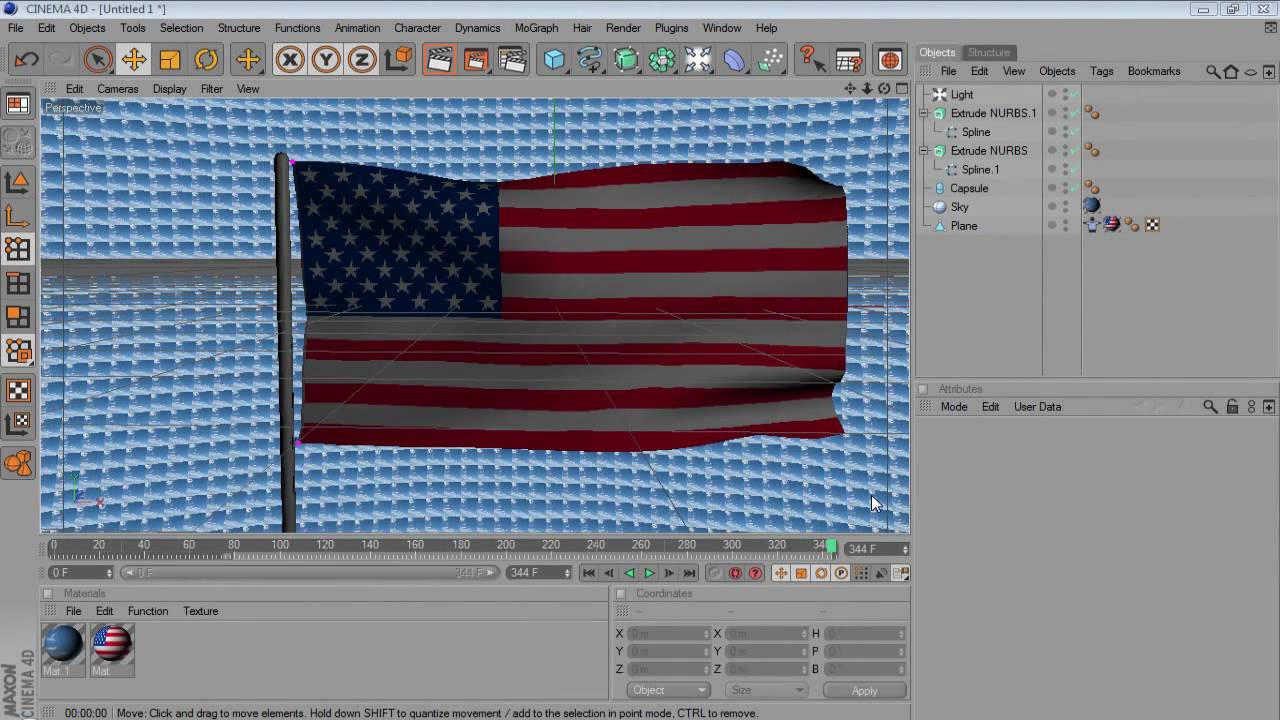
Task: Click the green timeline playhead marker
Action: pos(831,546)
